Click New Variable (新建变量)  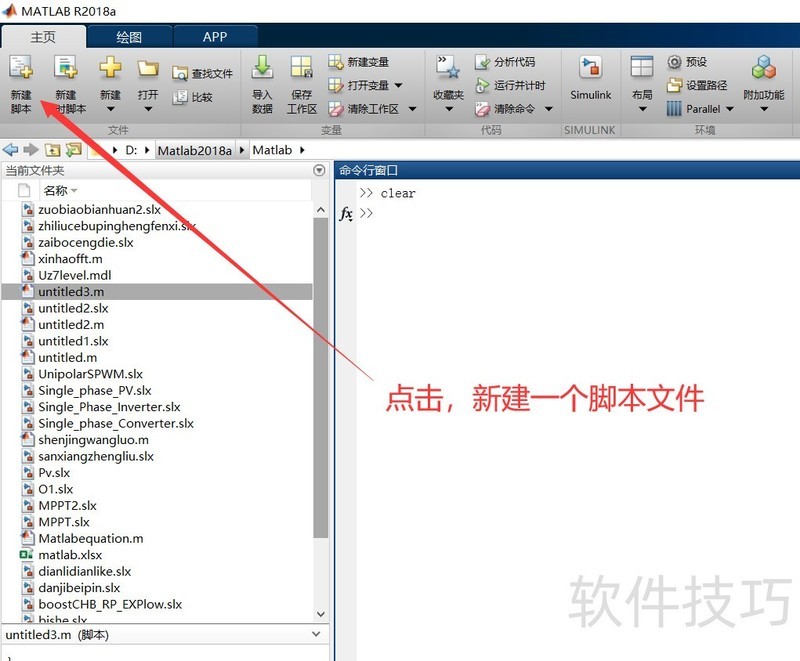point(358,62)
